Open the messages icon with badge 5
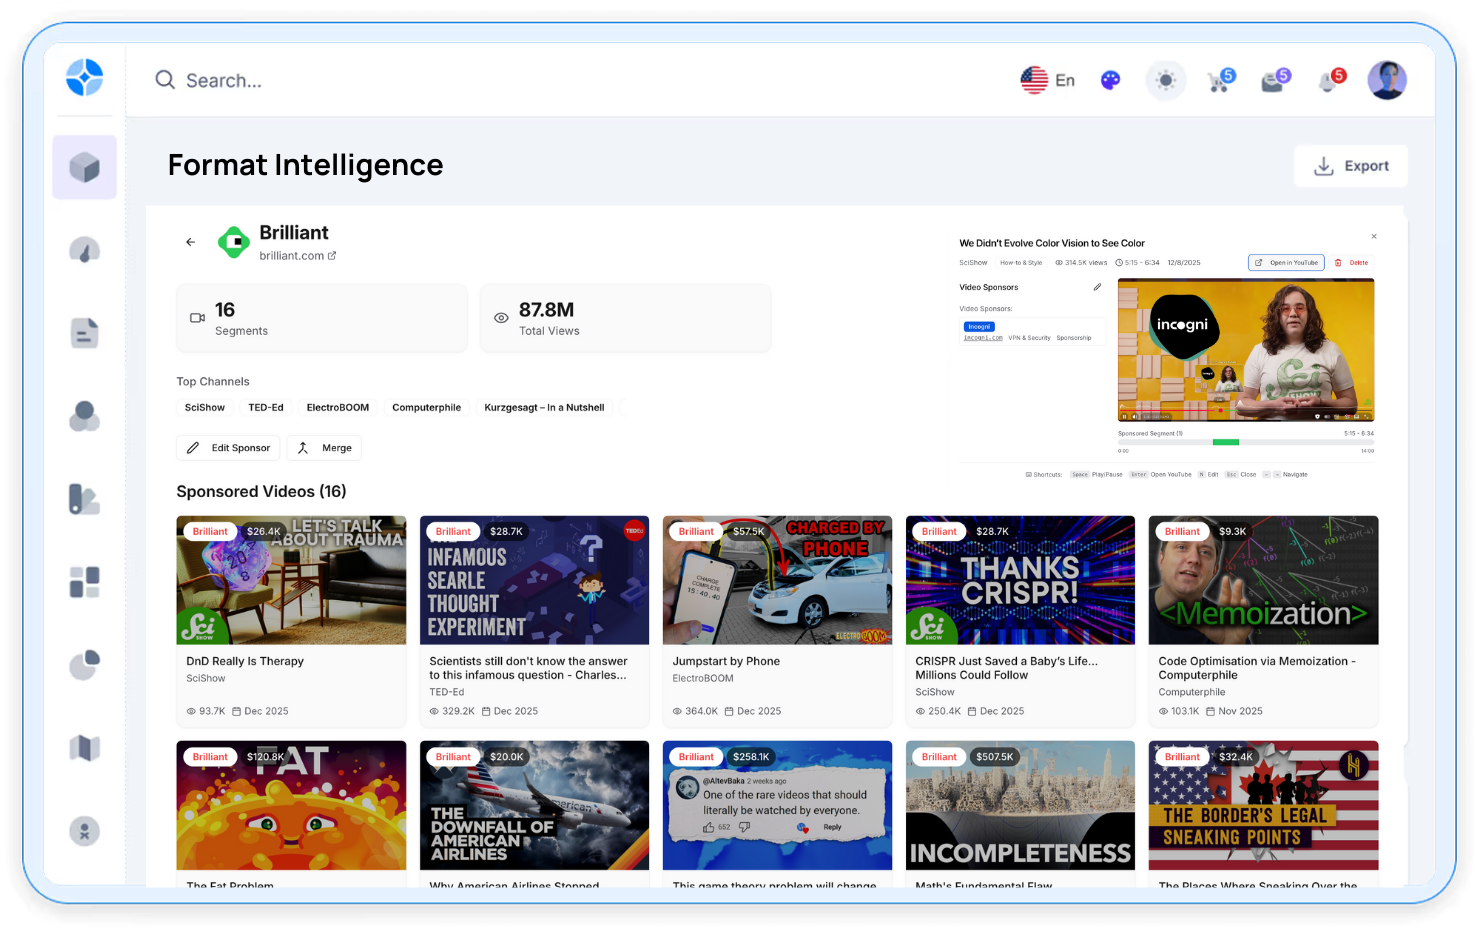The width and height of the screenshot is (1479, 937). click(x=1275, y=80)
